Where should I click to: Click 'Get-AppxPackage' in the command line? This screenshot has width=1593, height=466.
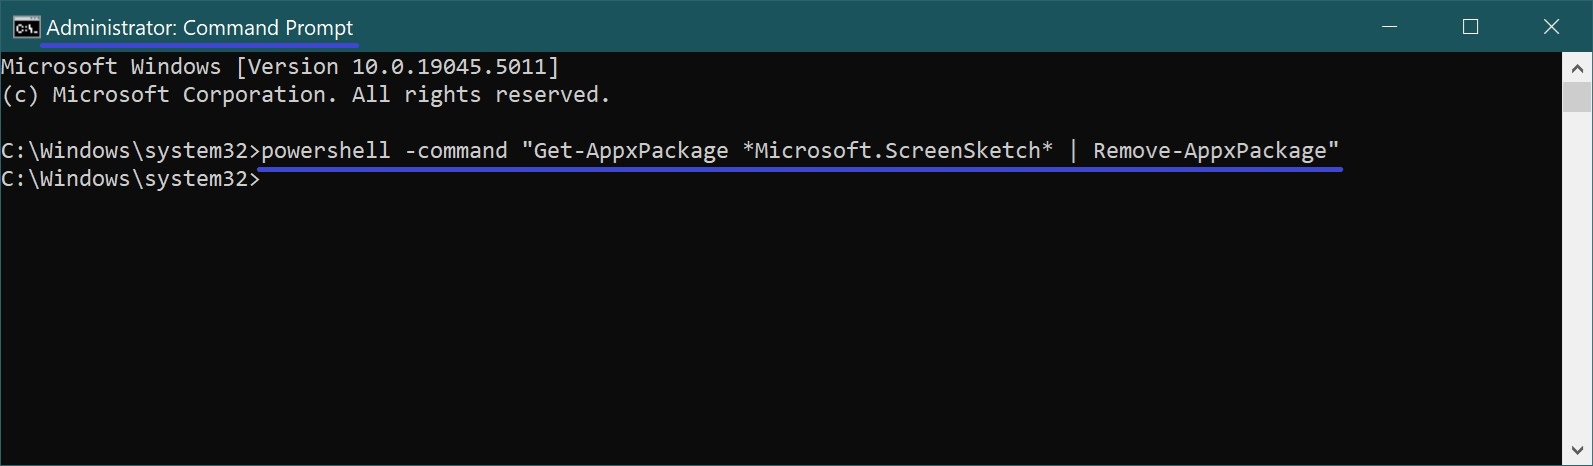coord(631,151)
